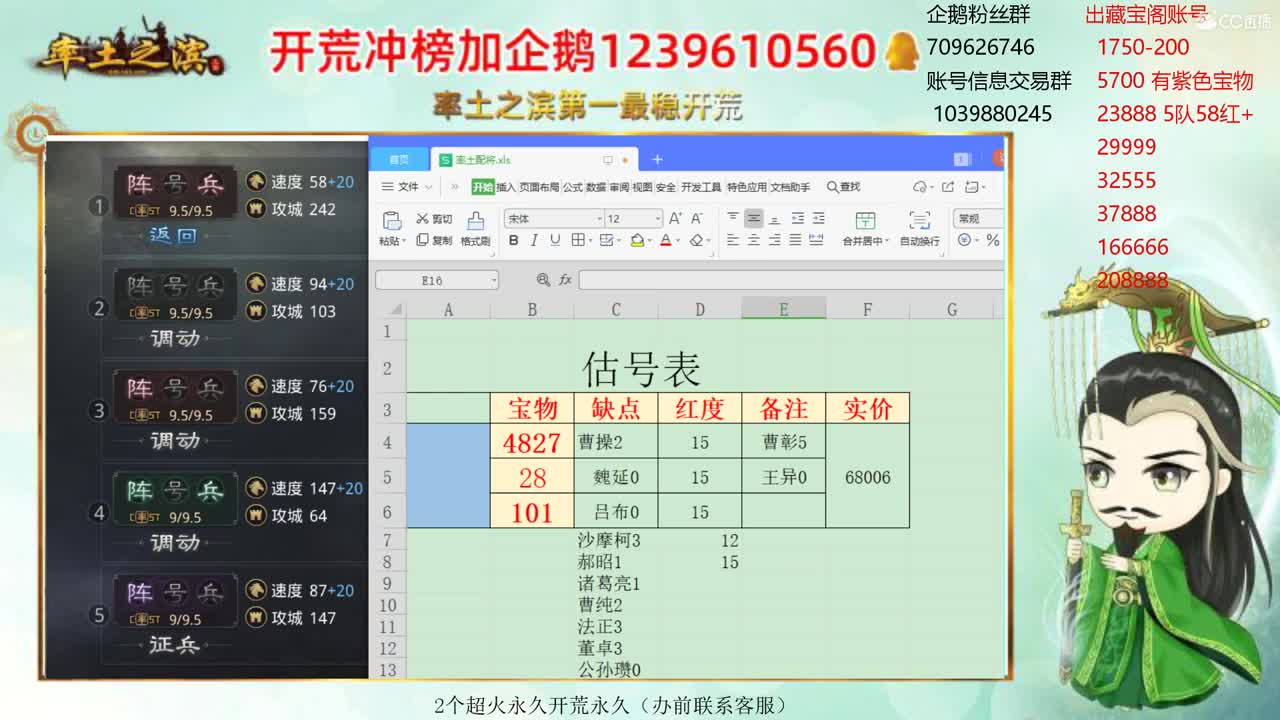1280x720 pixels.
Task: Click the cloud sync icon
Action: 919,187
